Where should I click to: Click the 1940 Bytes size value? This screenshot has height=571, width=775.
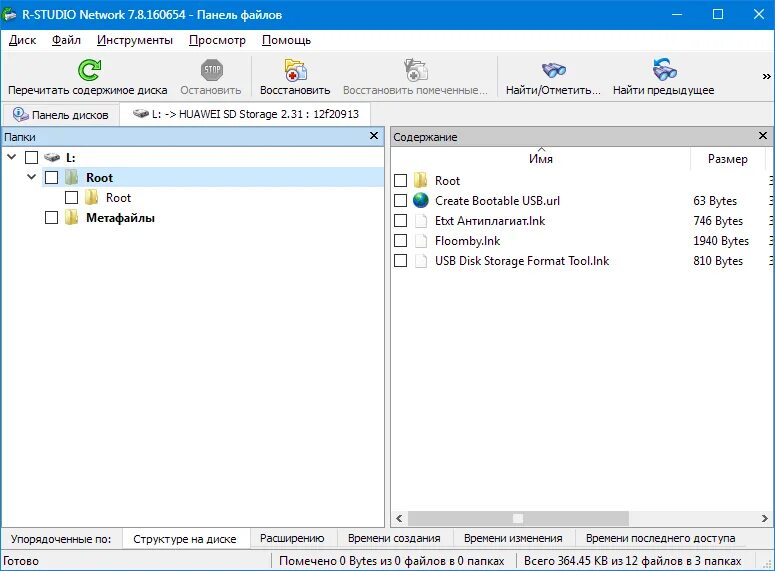coord(721,241)
